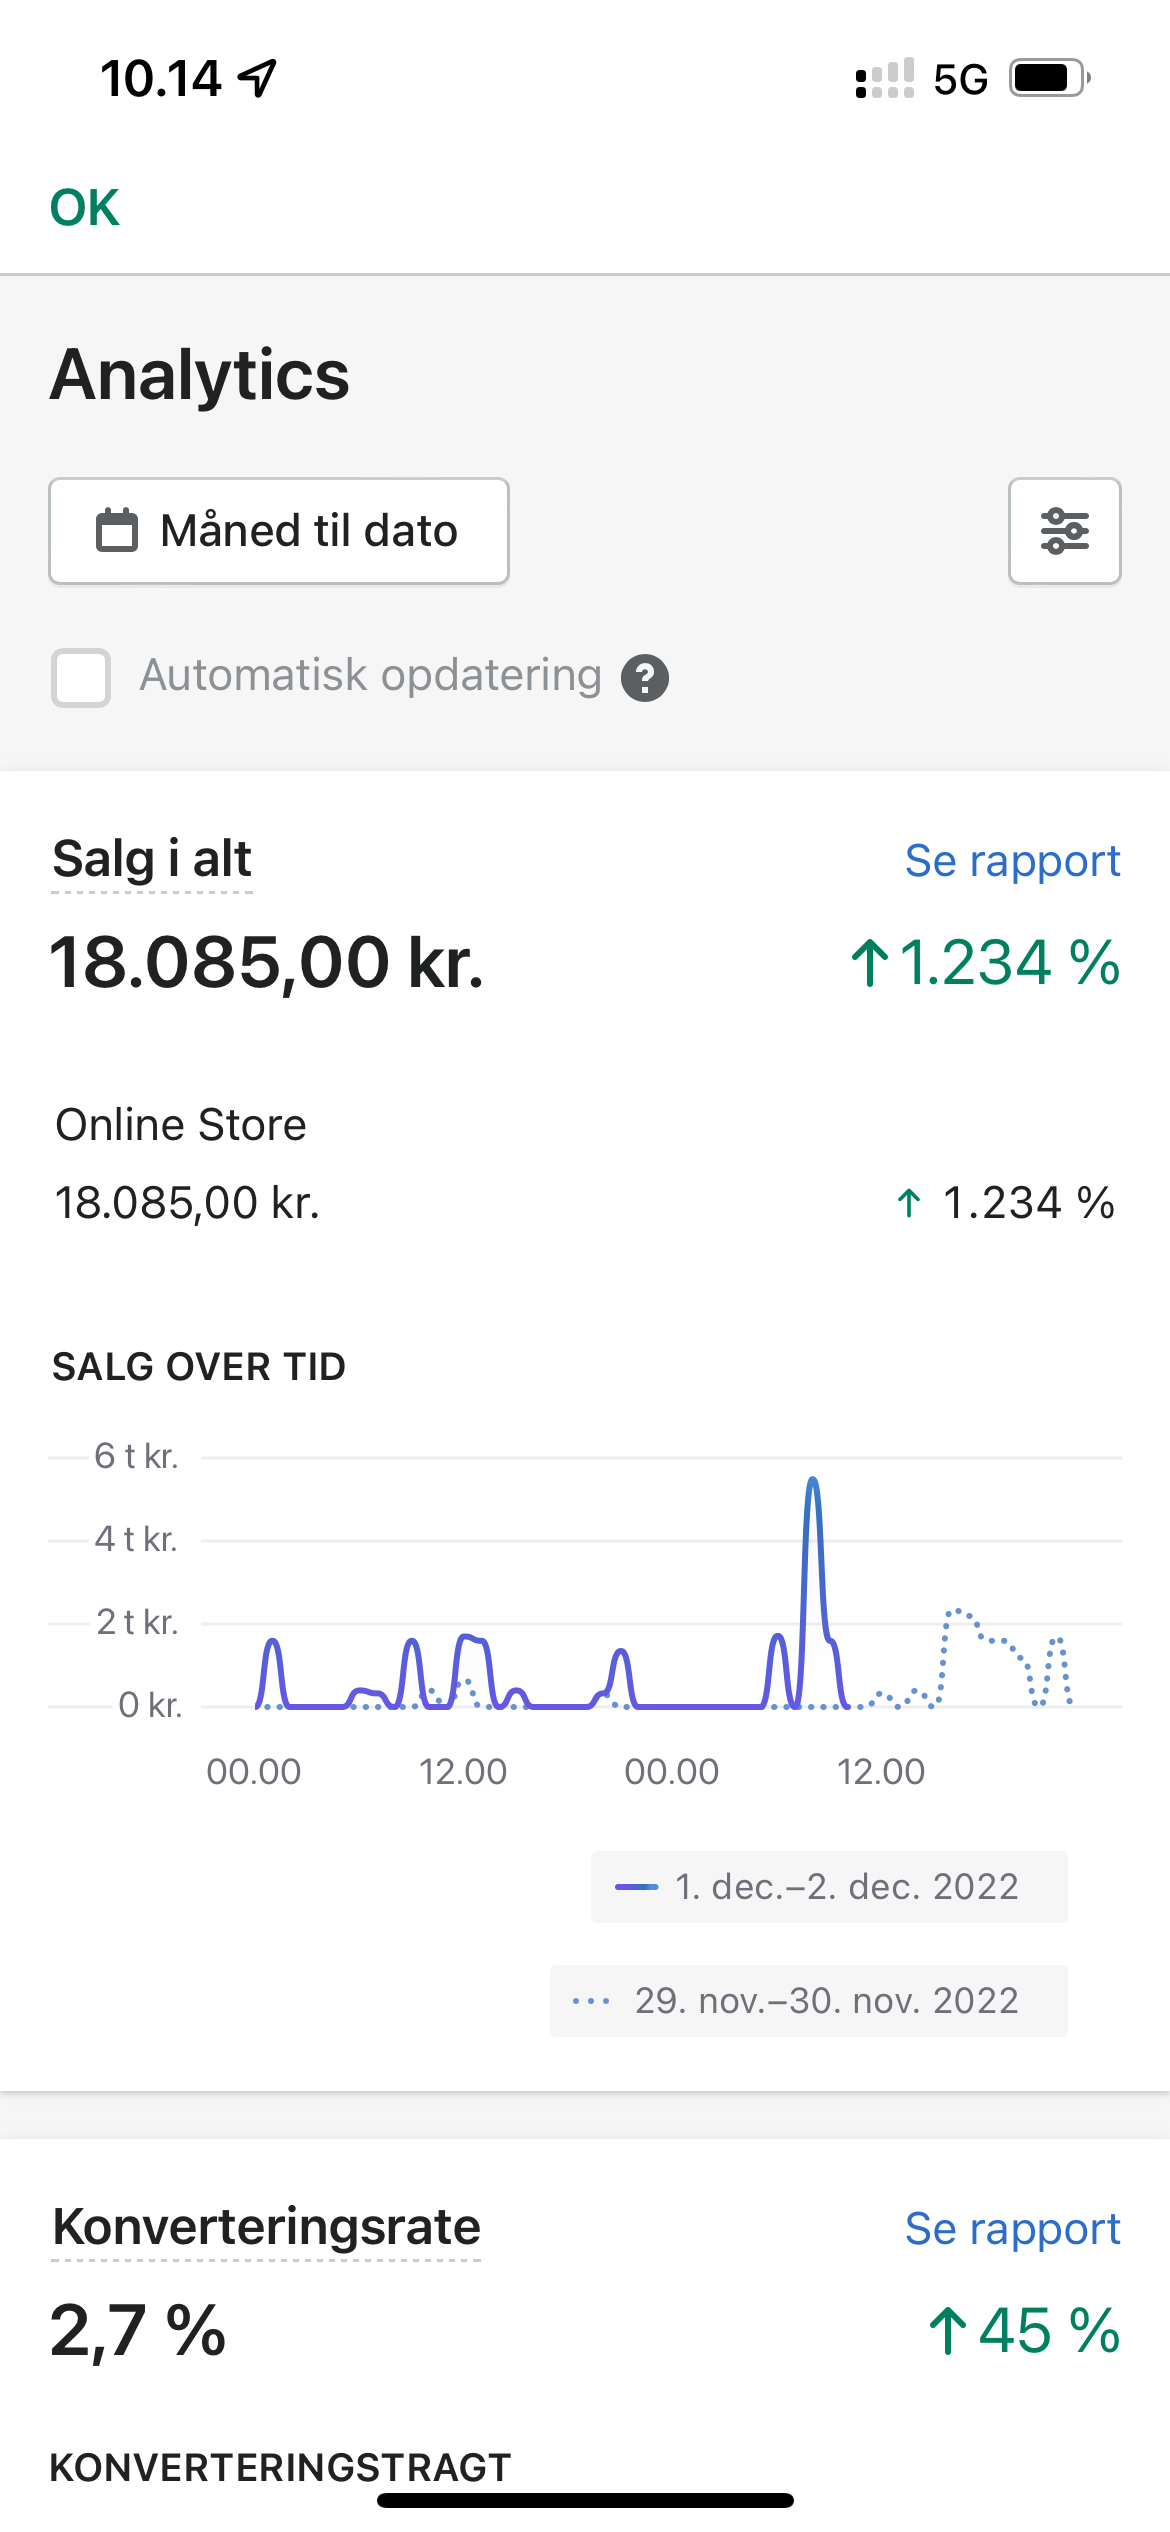Tap the battery icon in status bar

1048,78
